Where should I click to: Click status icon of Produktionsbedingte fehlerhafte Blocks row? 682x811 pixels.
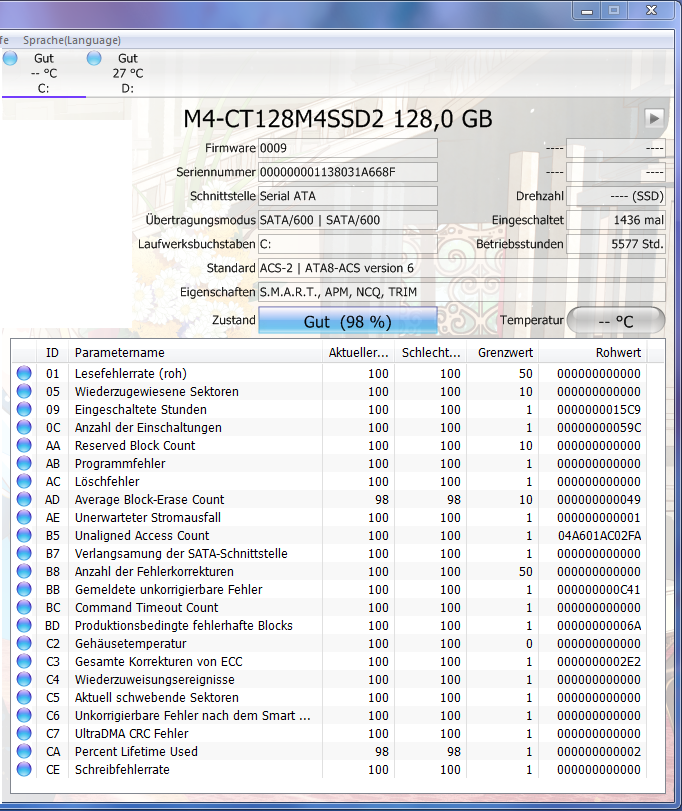tap(24, 625)
